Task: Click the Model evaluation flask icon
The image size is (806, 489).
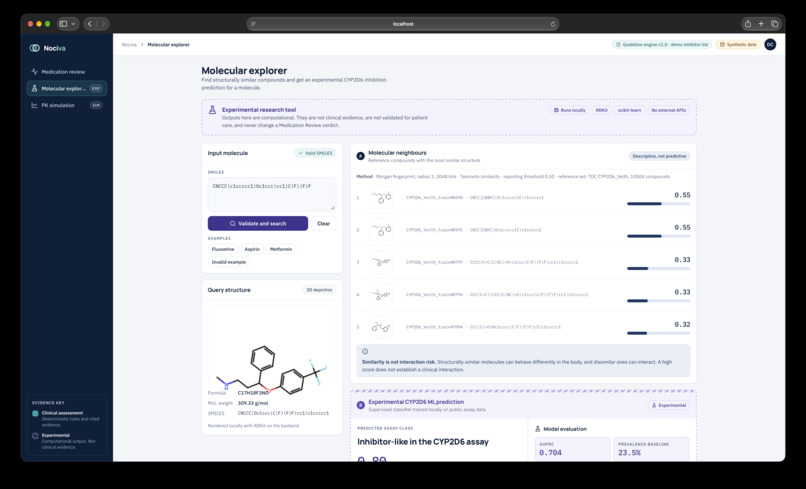Action: [538, 429]
